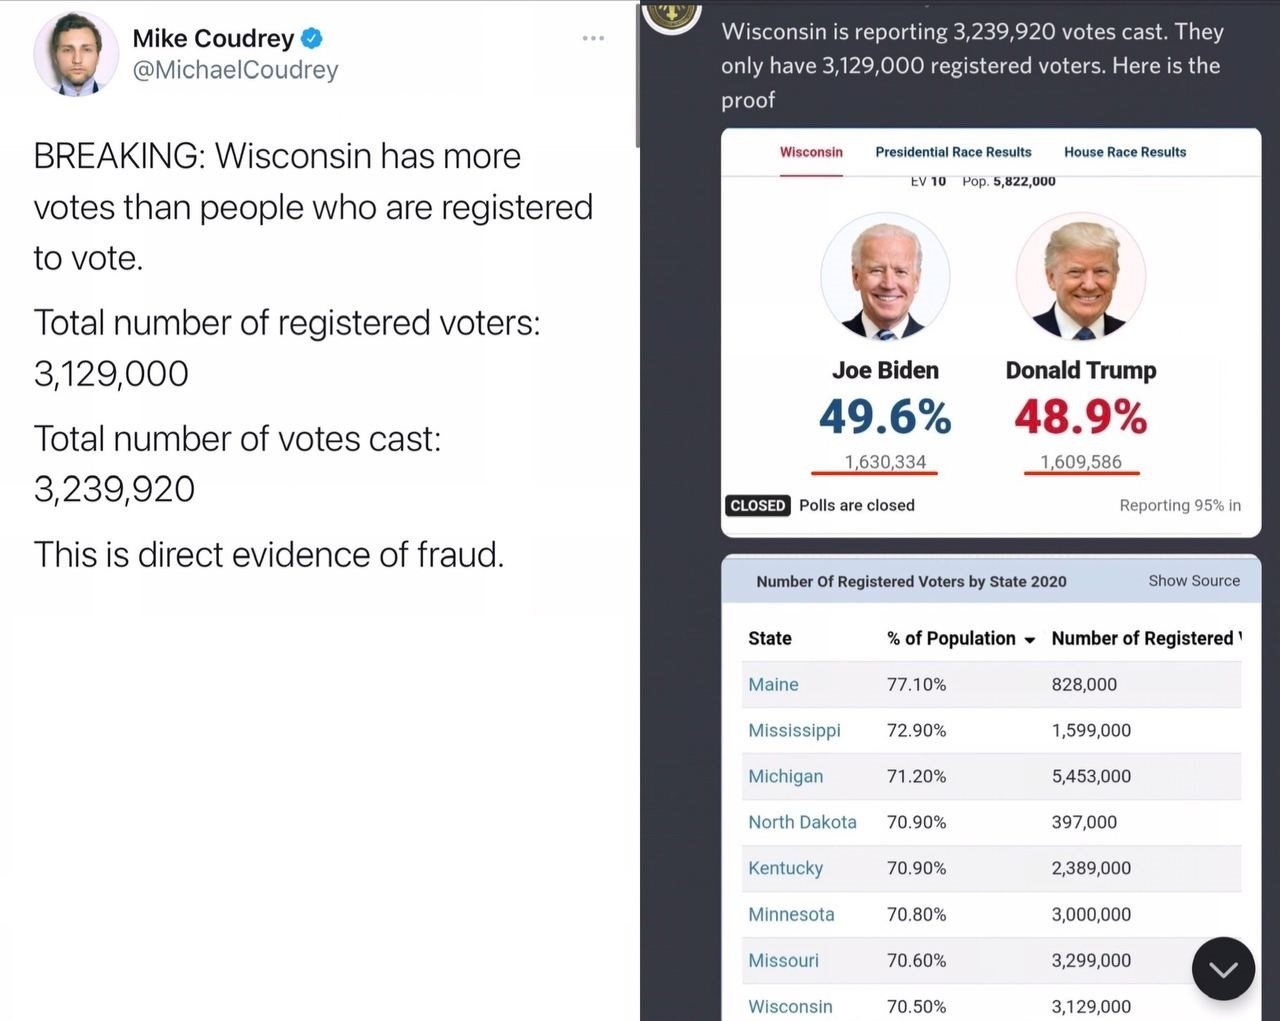Click the poster's avatar in dark panel
The image size is (1280, 1021).
671,14
